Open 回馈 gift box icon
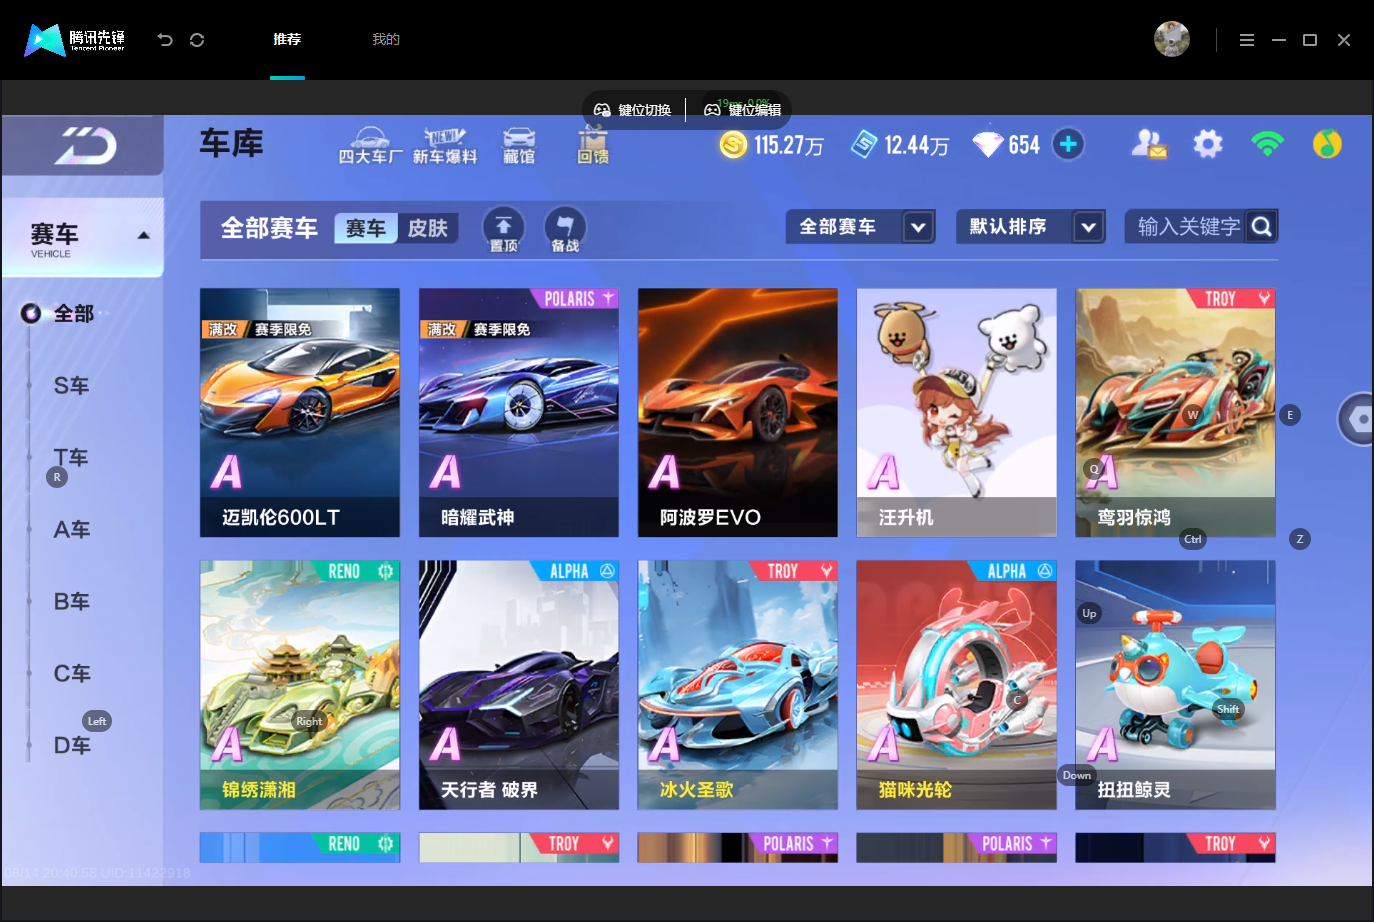1374x922 pixels. [x=593, y=146]
